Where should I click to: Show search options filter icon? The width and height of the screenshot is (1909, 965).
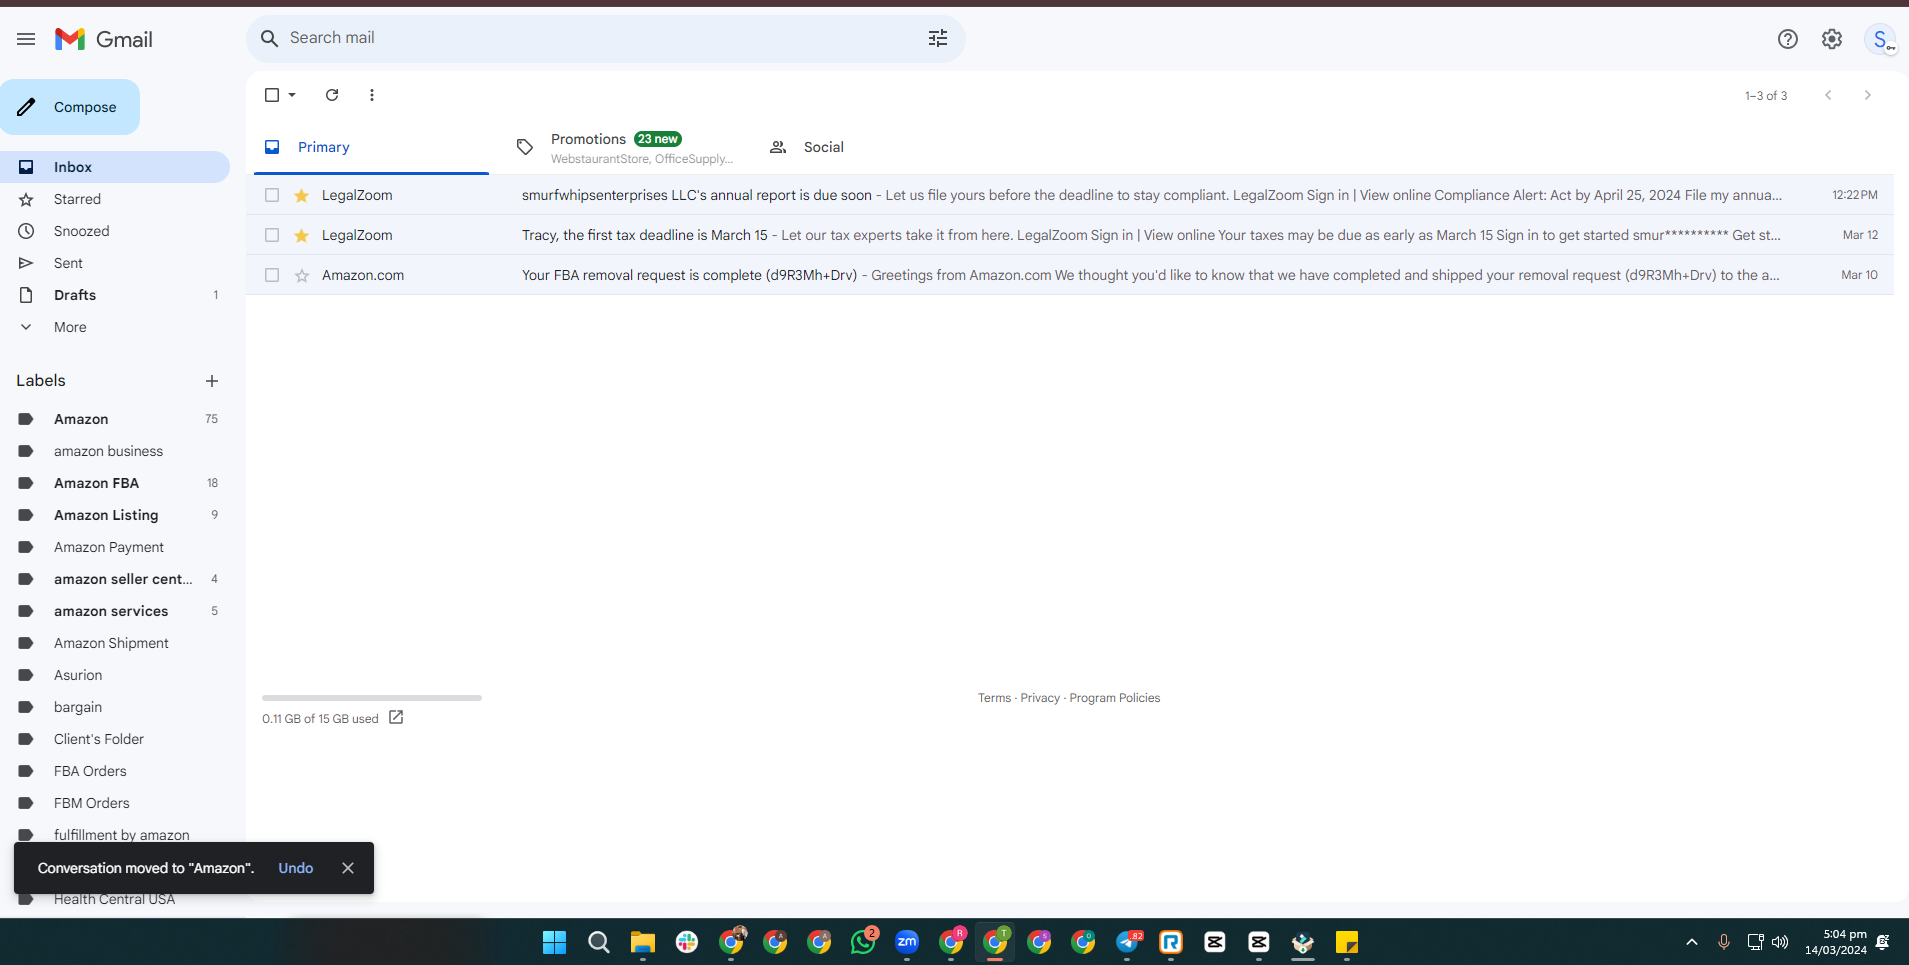(938, 38)
